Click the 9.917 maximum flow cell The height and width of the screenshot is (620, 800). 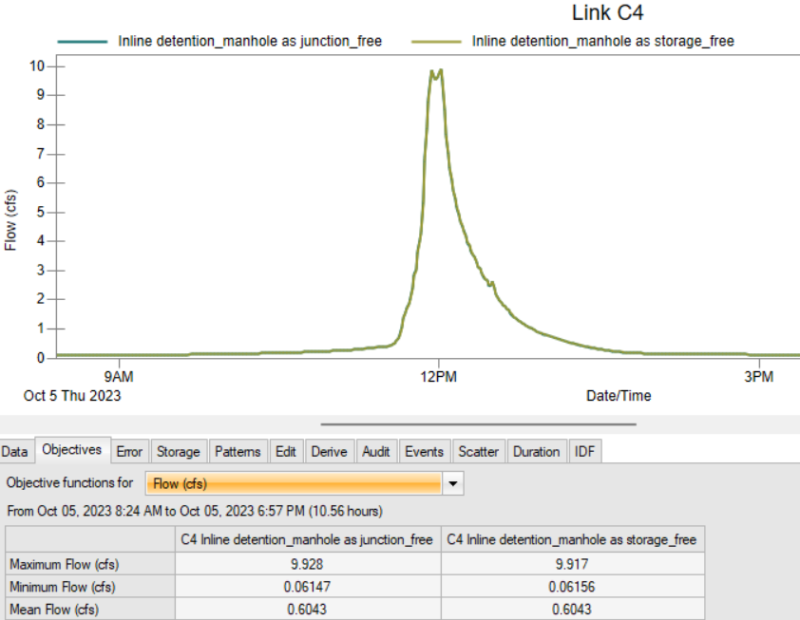point(573,563)
